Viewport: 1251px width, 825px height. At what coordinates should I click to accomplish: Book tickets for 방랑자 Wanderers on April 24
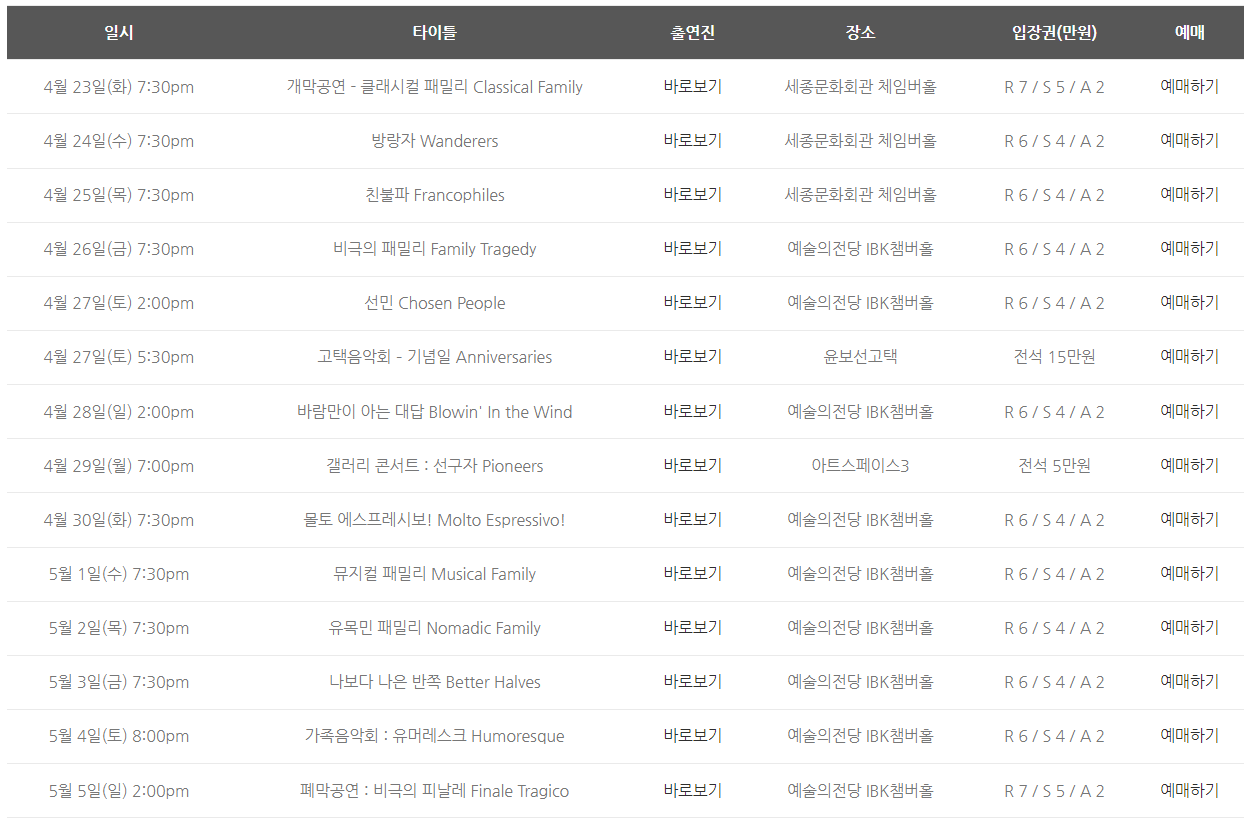tap(1190, 141)
